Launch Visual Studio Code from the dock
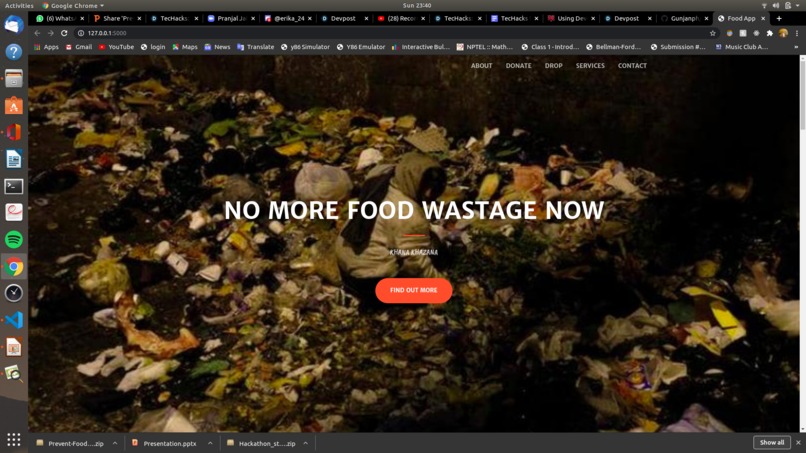Viewport: 806px width, 453px height. (13, 320)
